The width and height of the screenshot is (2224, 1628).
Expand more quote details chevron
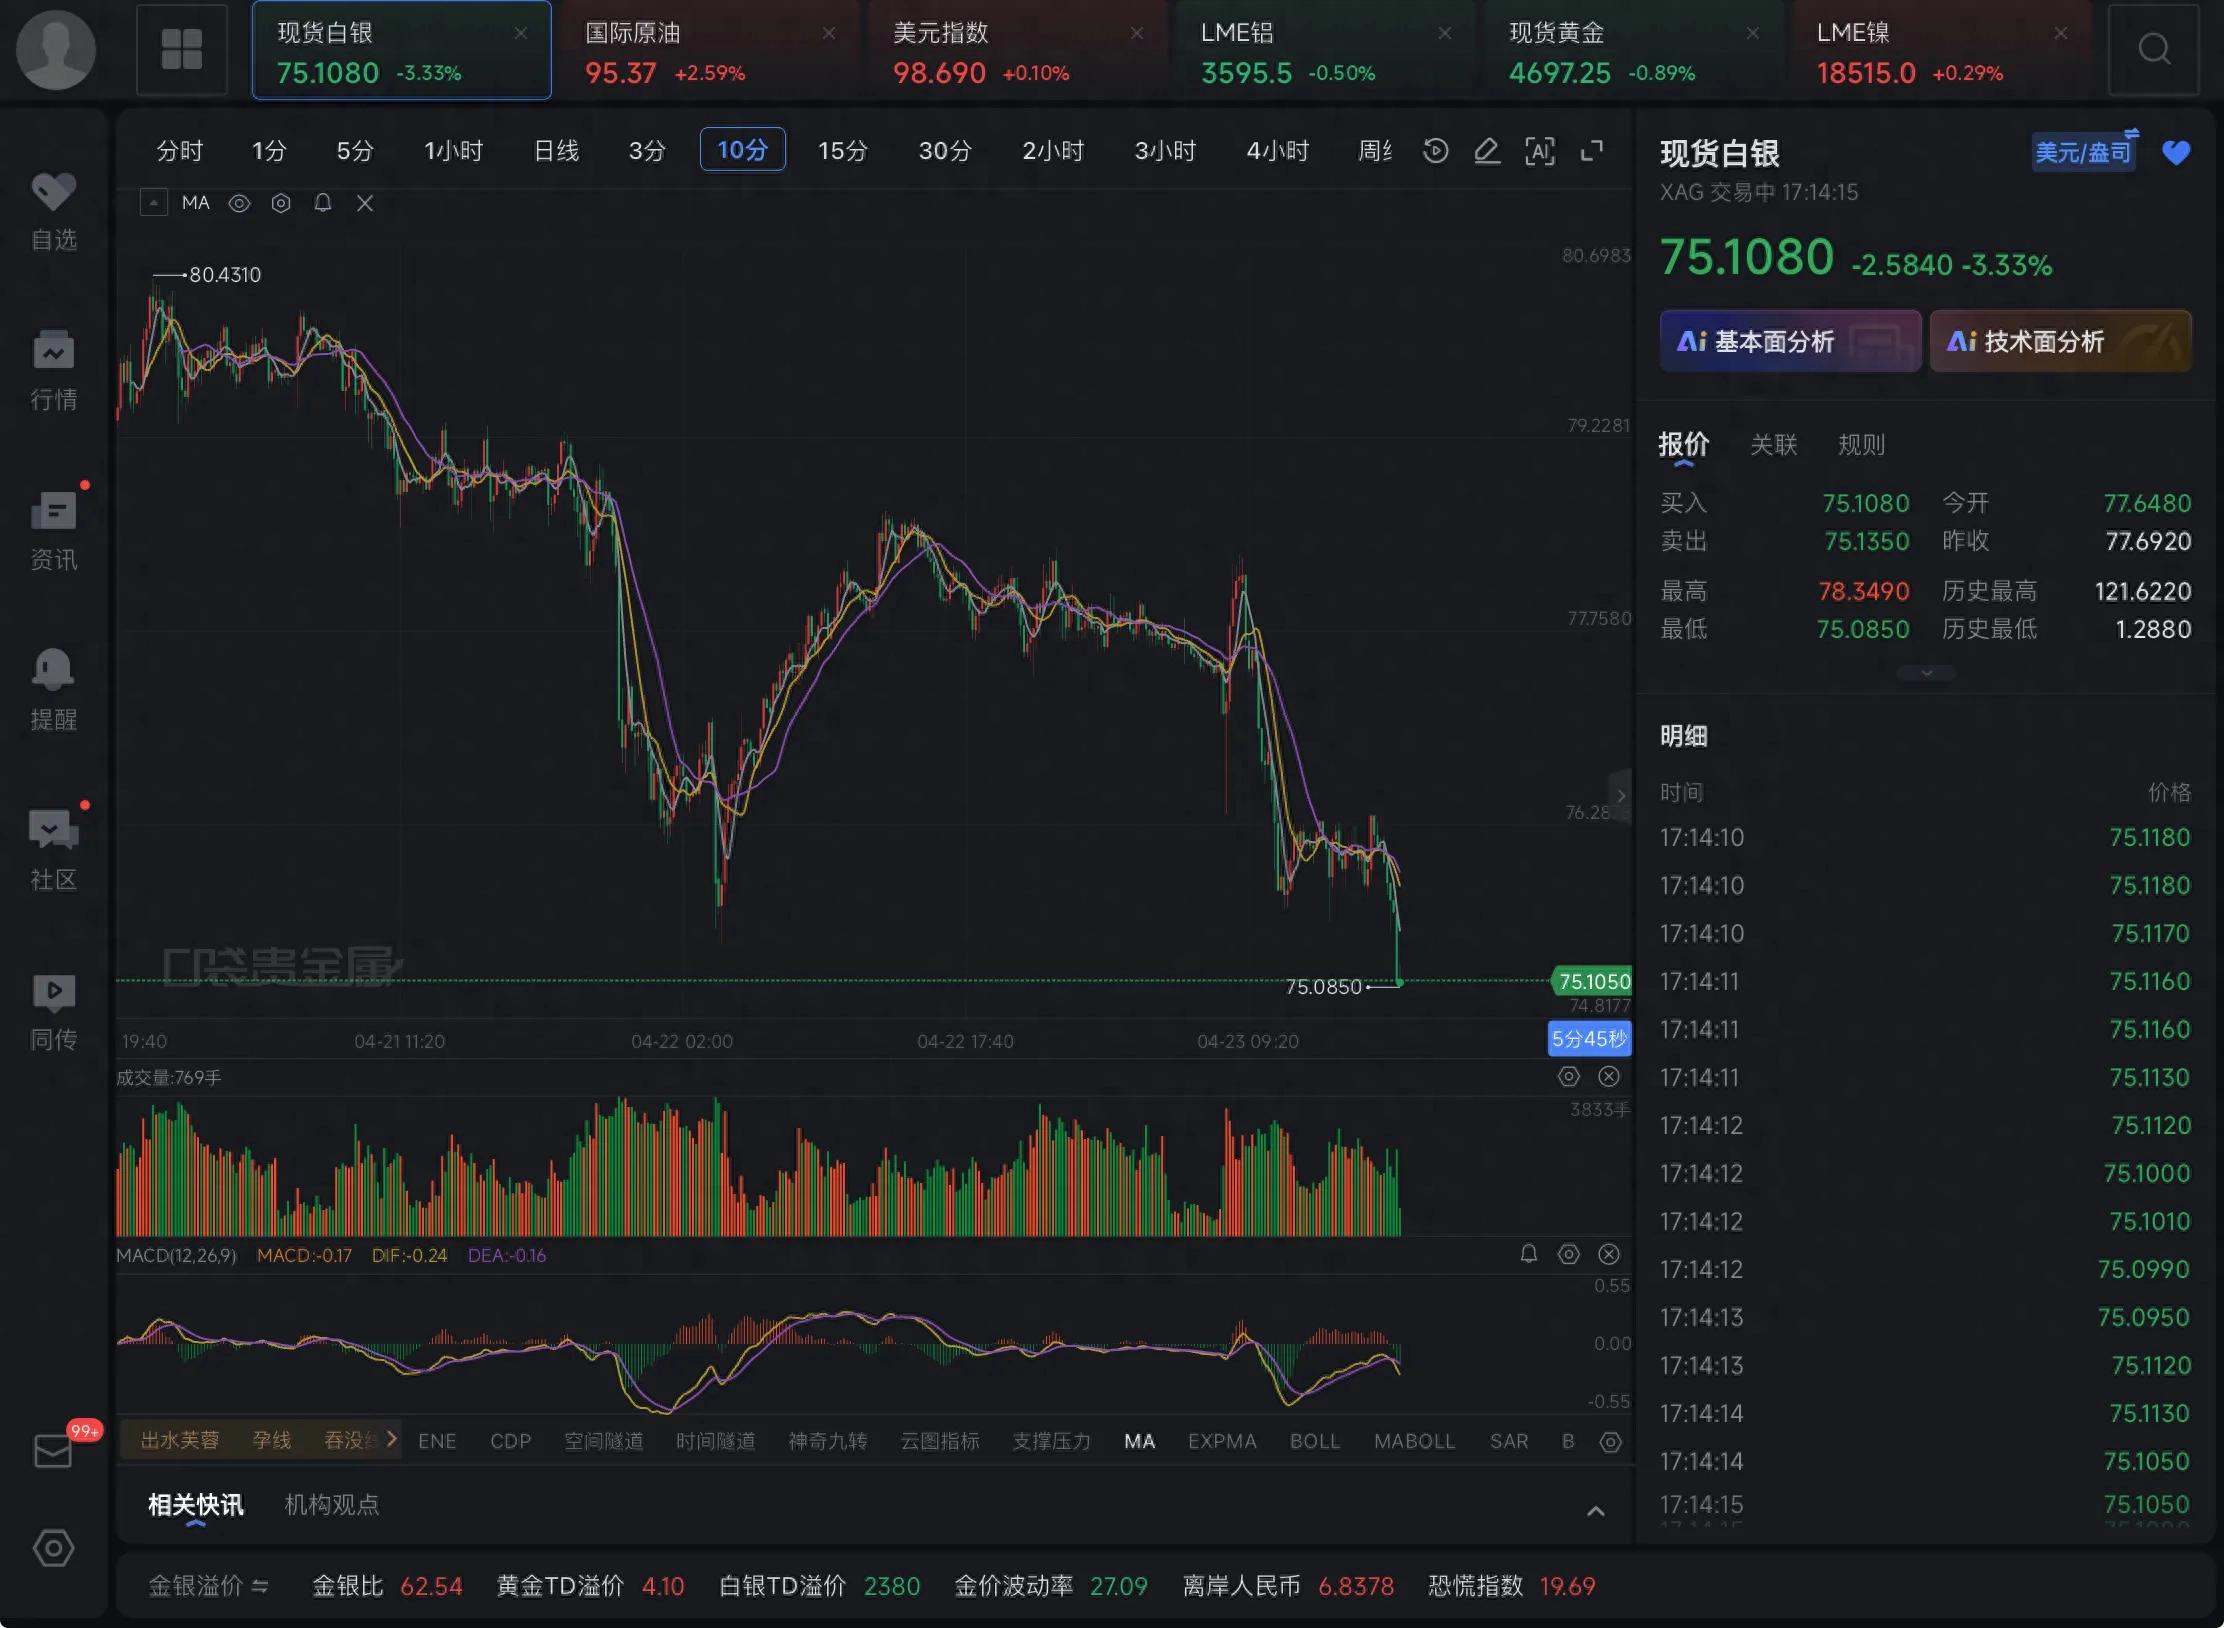(1926, 673)
